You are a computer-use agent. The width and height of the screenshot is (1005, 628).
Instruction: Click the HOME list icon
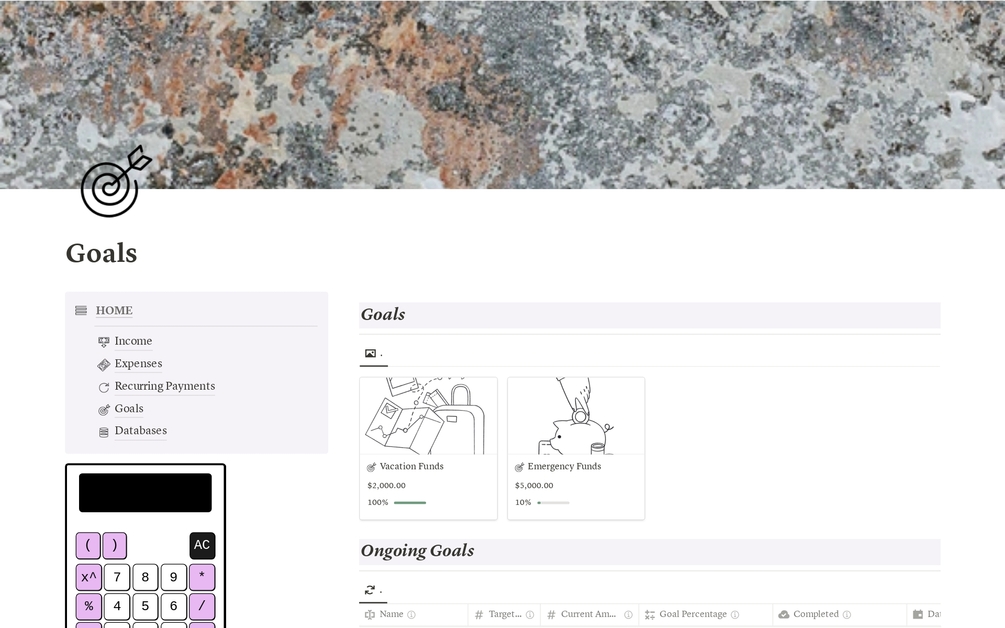81,311
